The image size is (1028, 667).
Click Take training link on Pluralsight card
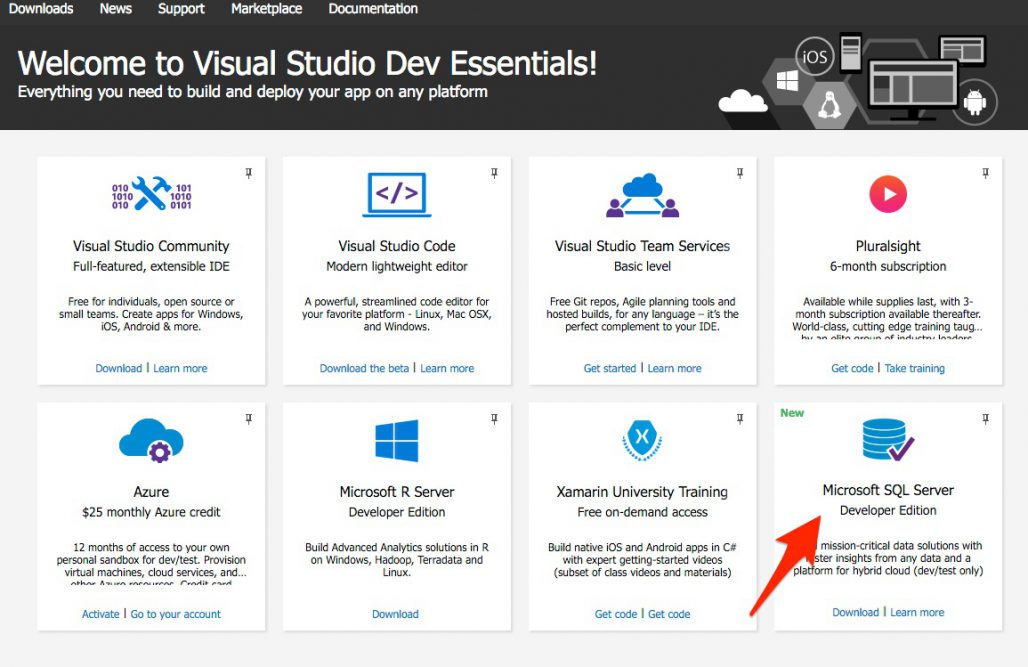(x=915, y=368)
